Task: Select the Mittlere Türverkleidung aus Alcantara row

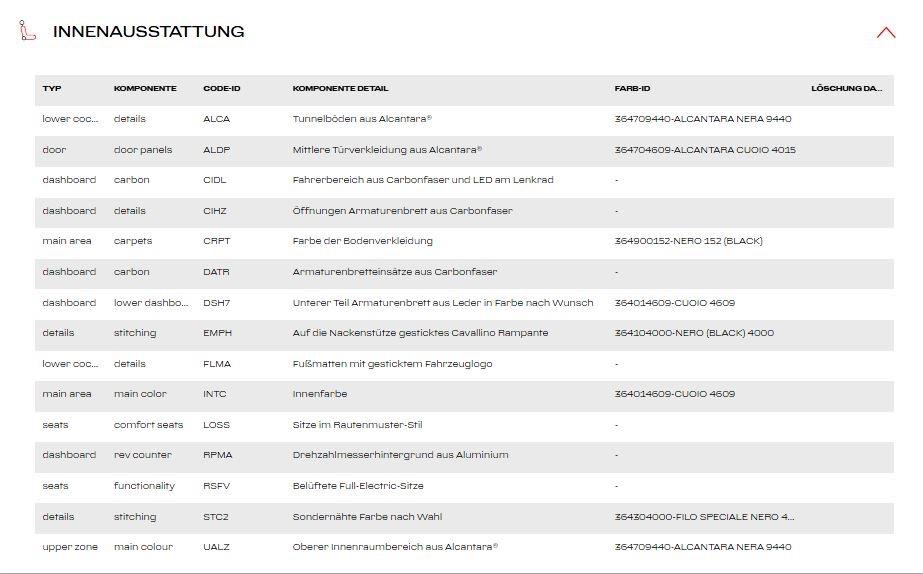Action: [x=387, y=150]
